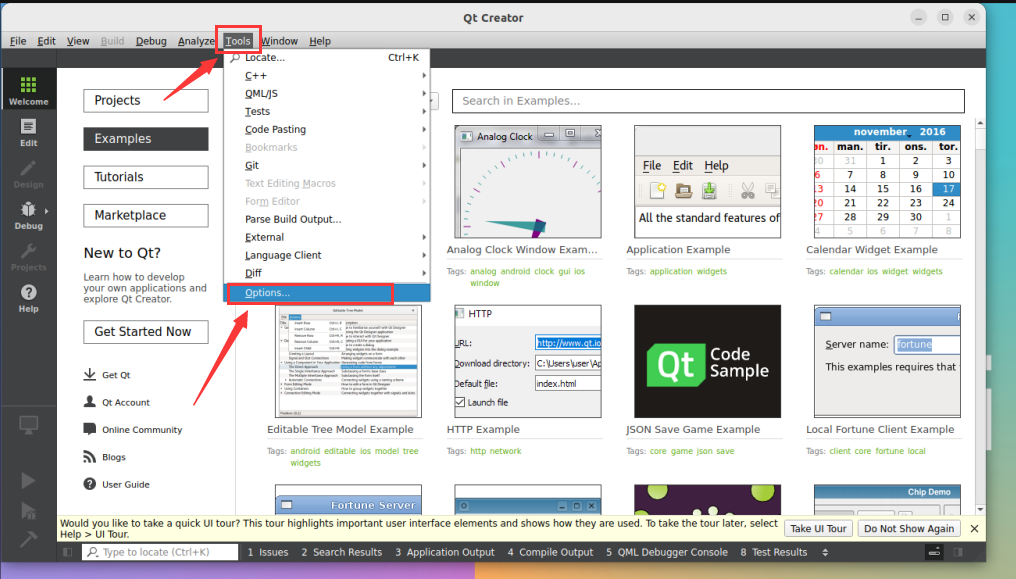Click the Projects button on Welcome page
This screenshot has width=1016, height=579.
pos(146,100)
